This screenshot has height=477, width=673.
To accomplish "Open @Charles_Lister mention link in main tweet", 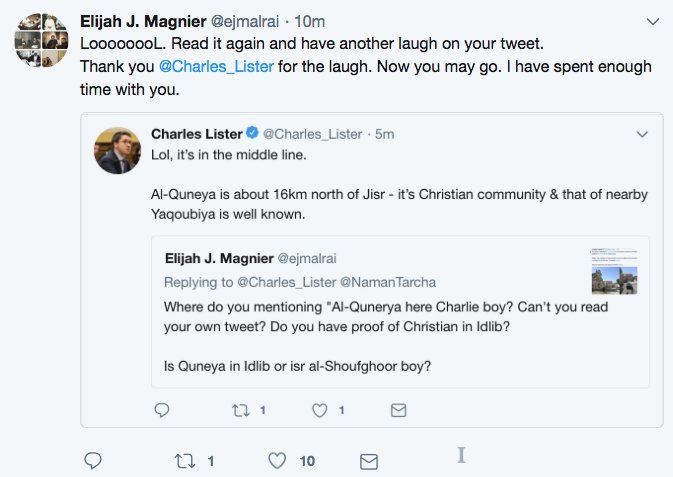I will [x=216, y=67].
